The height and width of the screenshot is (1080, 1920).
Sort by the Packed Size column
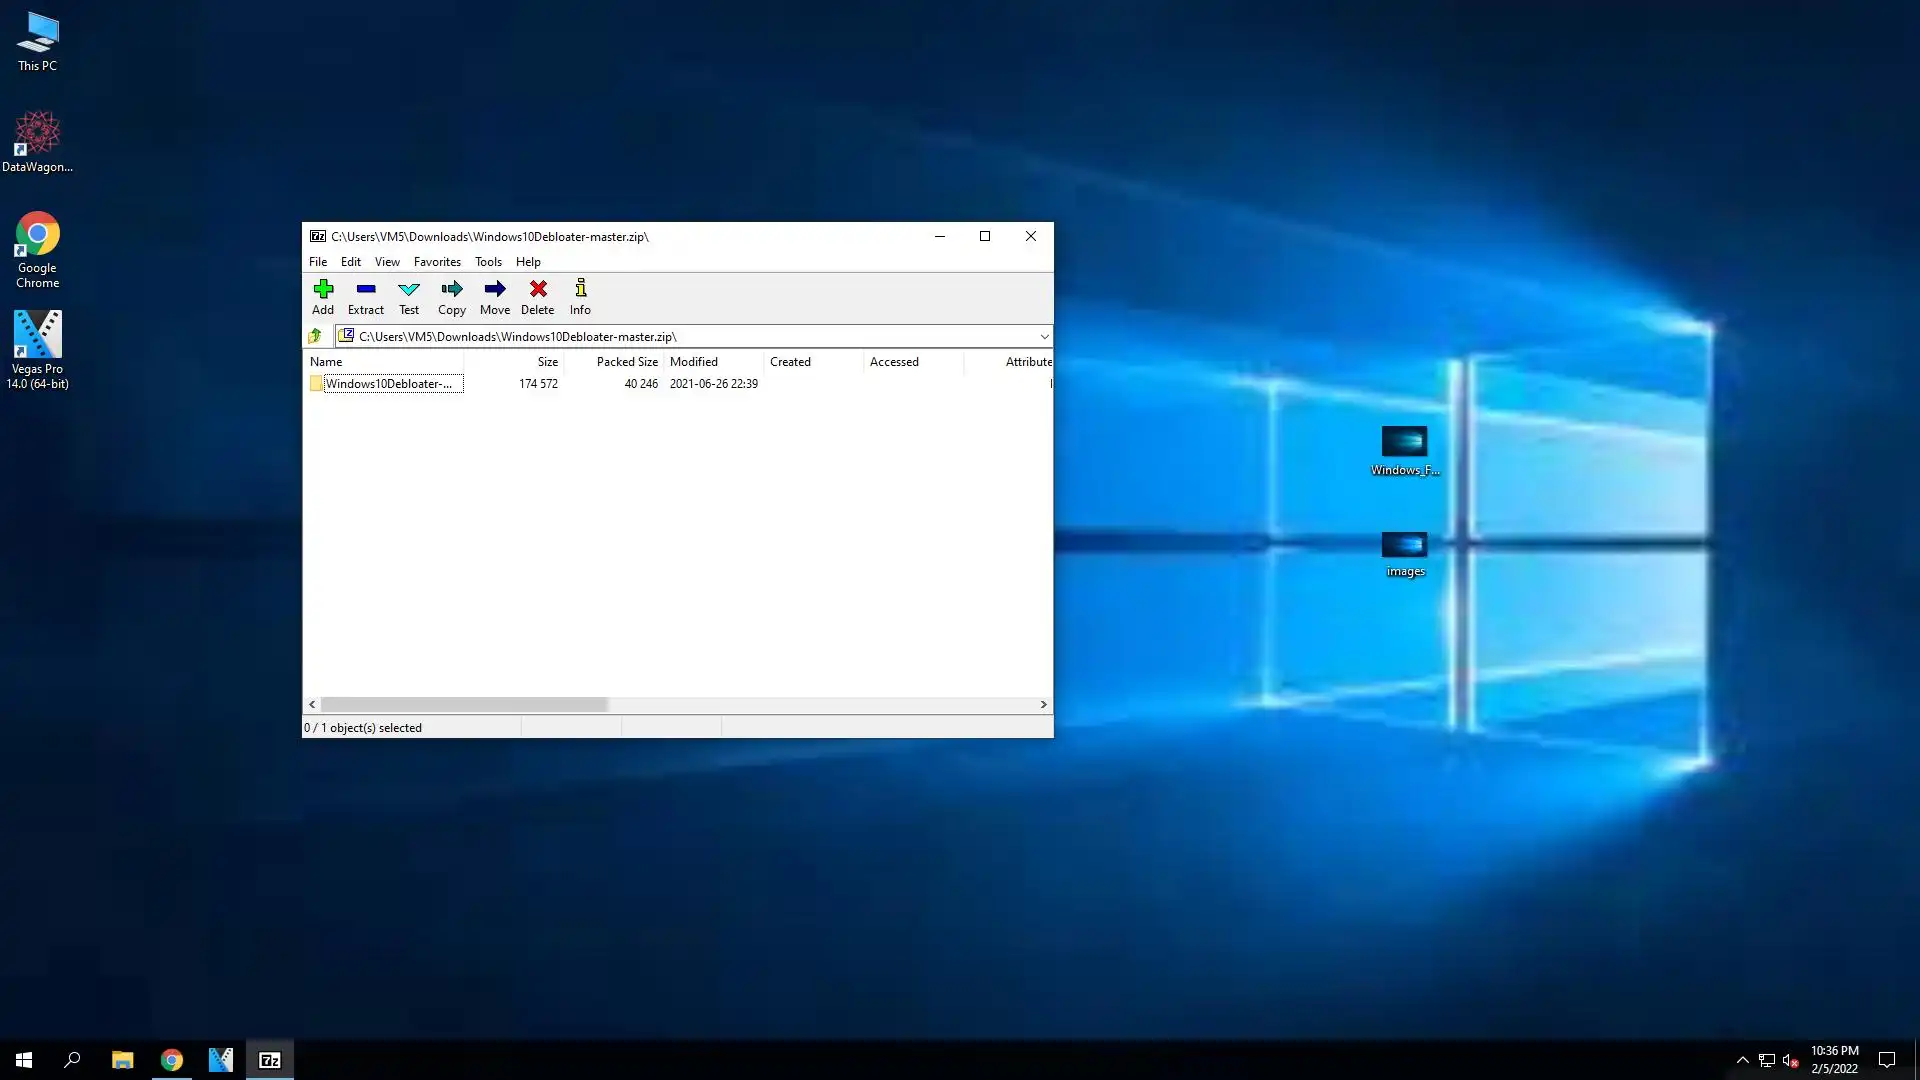click(627, 362)
